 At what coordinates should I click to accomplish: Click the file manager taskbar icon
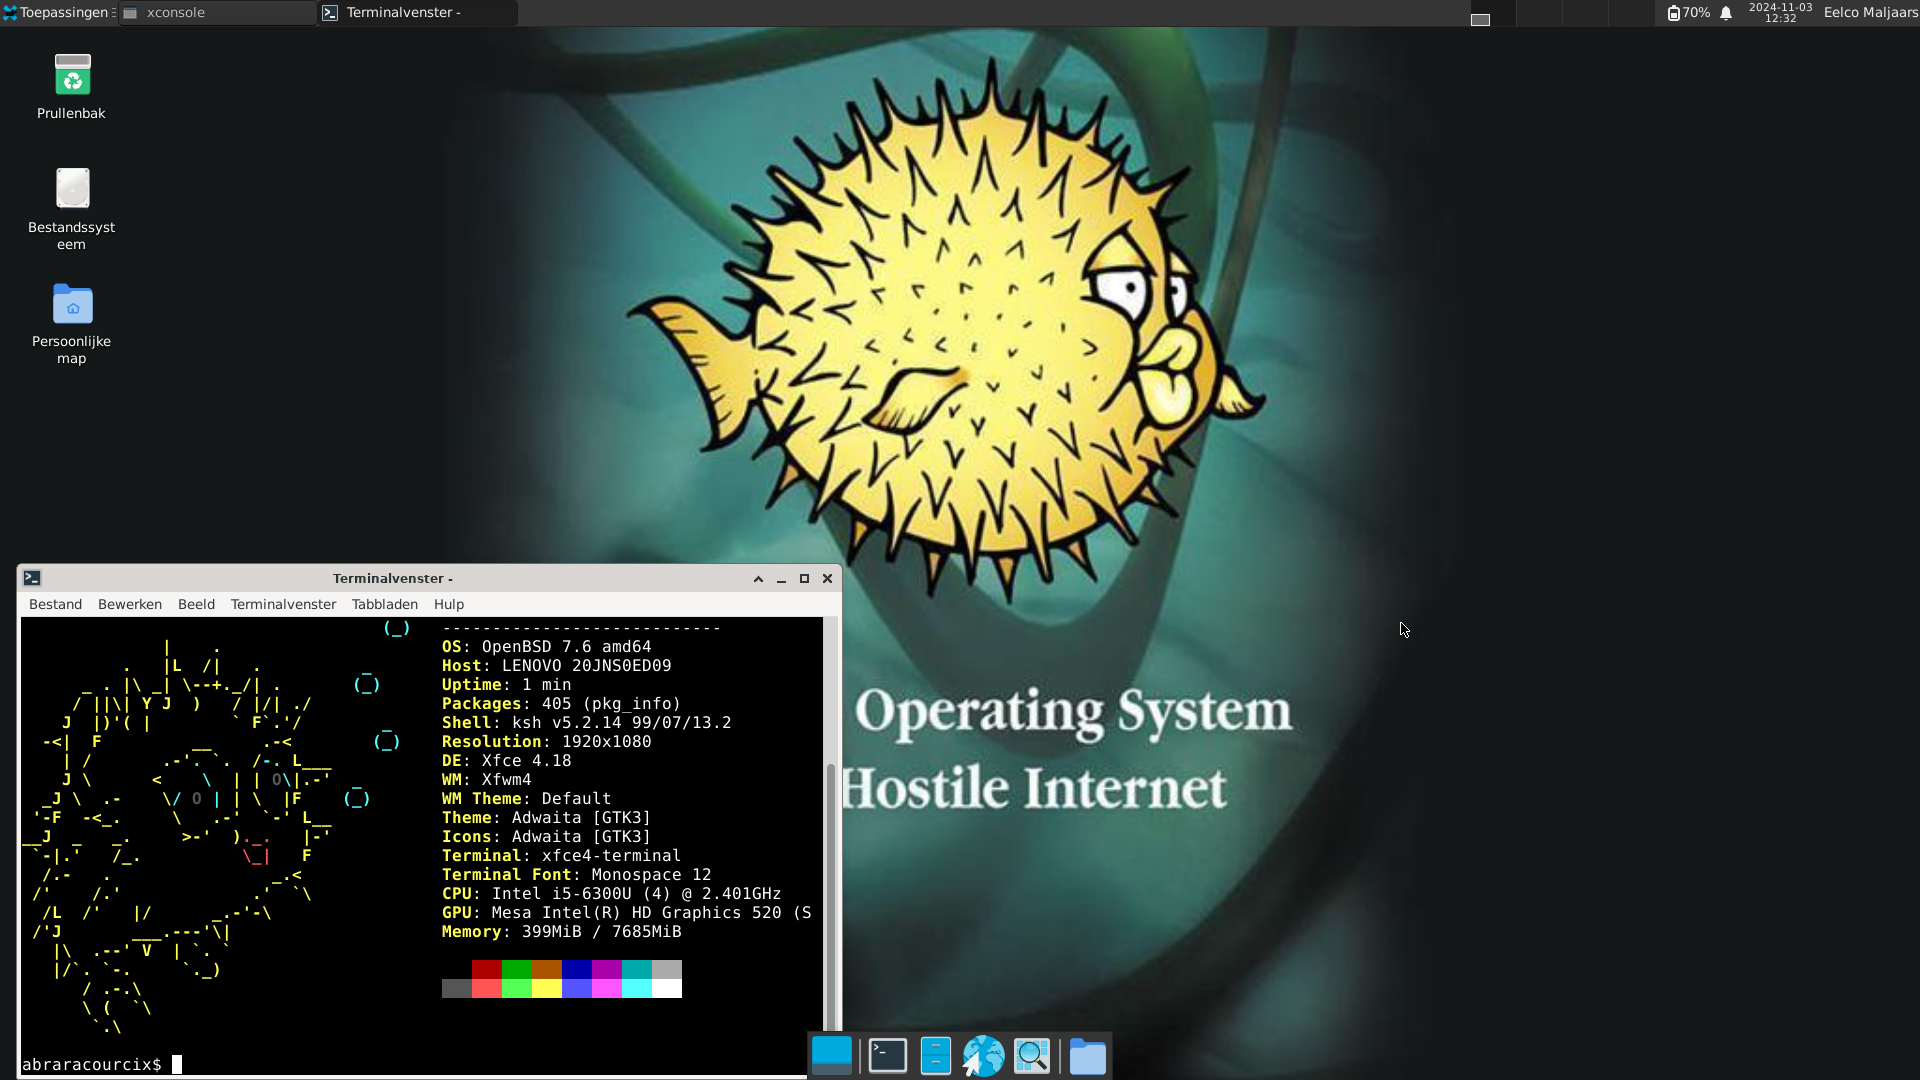(x=935, y=1054)
